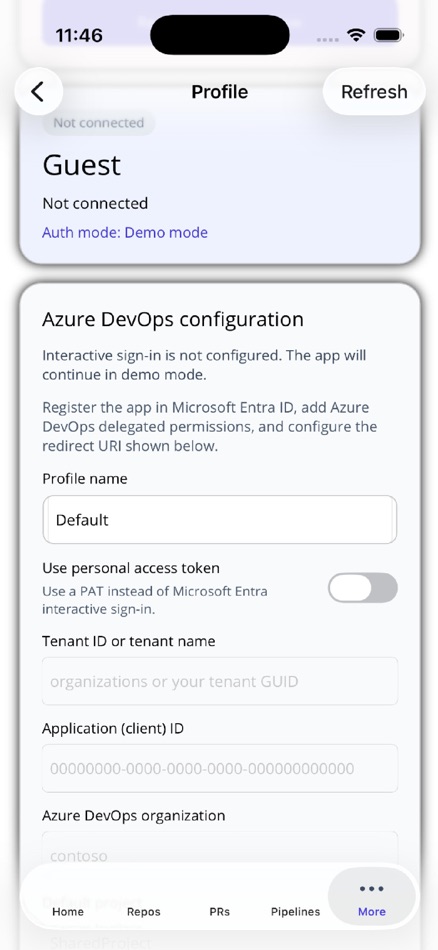Tap the 'Register the app in Microsoft Entra ID' instruction
438x950 pixels.
[210, 427]
